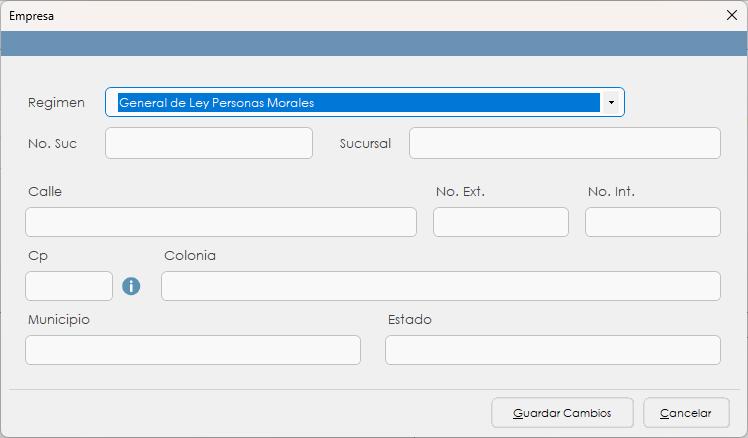This screenshot has width=748, height=438.
Task: Focus the Estado input field
Action: 552,350
